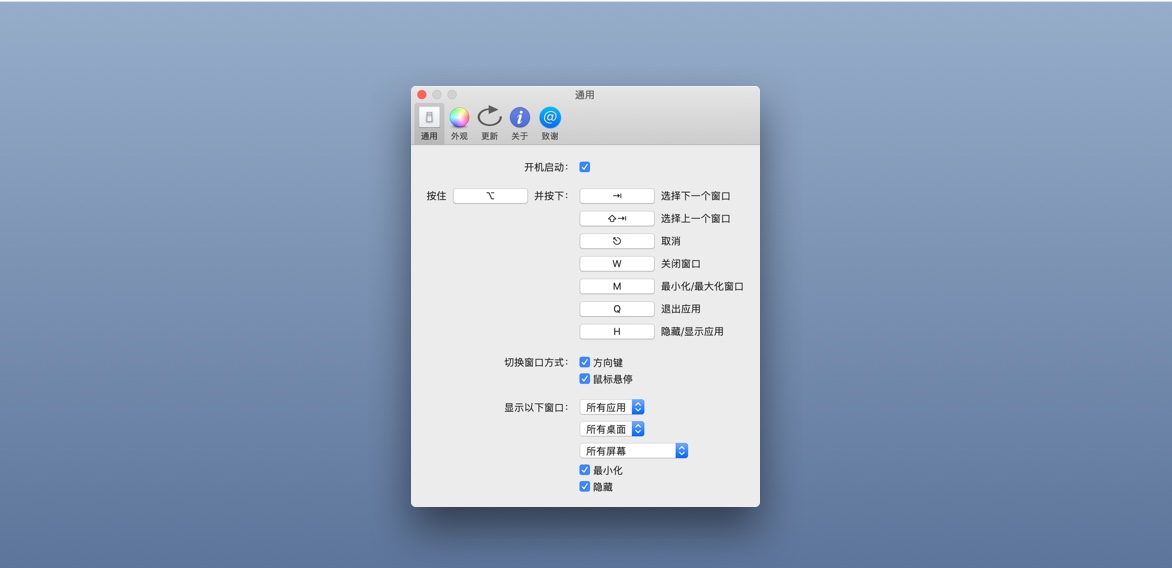The height and width of the screenshot is (568, 1172).
Task: Close the 通用 preferences window
Action: (422, 95)
